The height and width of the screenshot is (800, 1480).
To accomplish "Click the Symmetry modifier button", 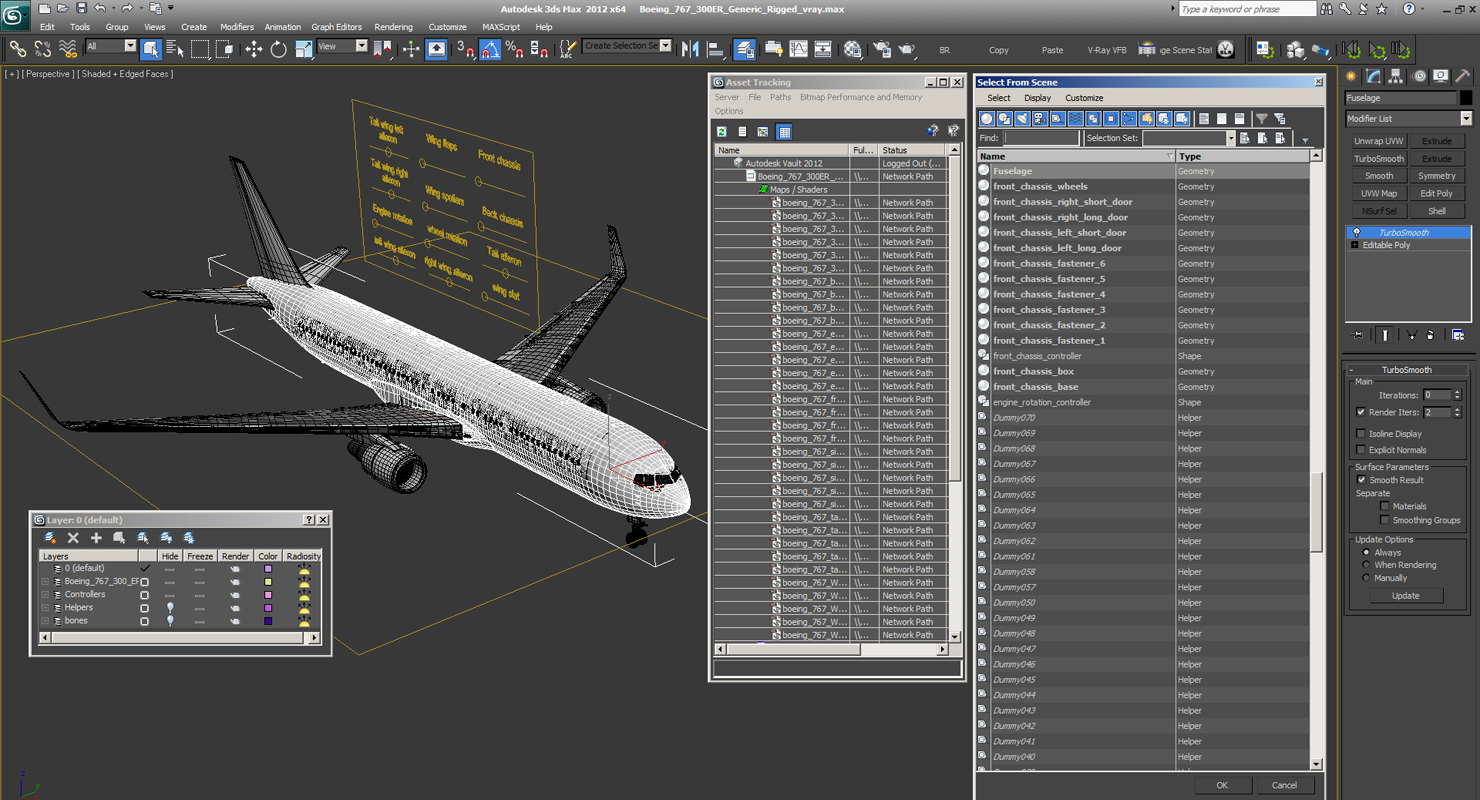I will pyautogui.click(x=1437, y=176).
